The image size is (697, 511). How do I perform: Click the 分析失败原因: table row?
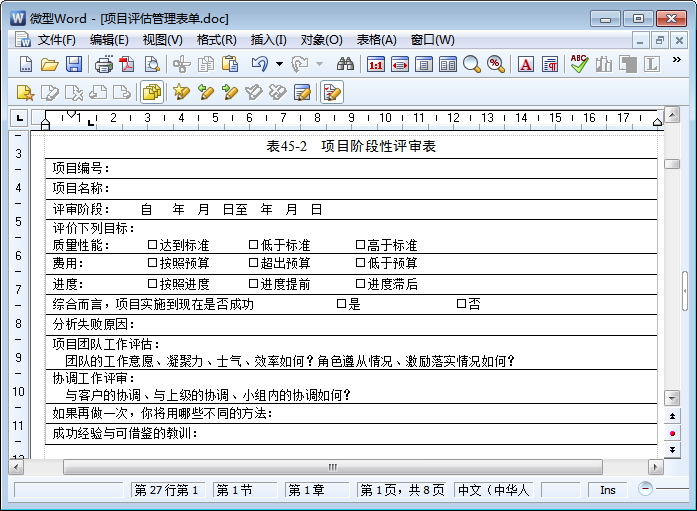point(351,324)
